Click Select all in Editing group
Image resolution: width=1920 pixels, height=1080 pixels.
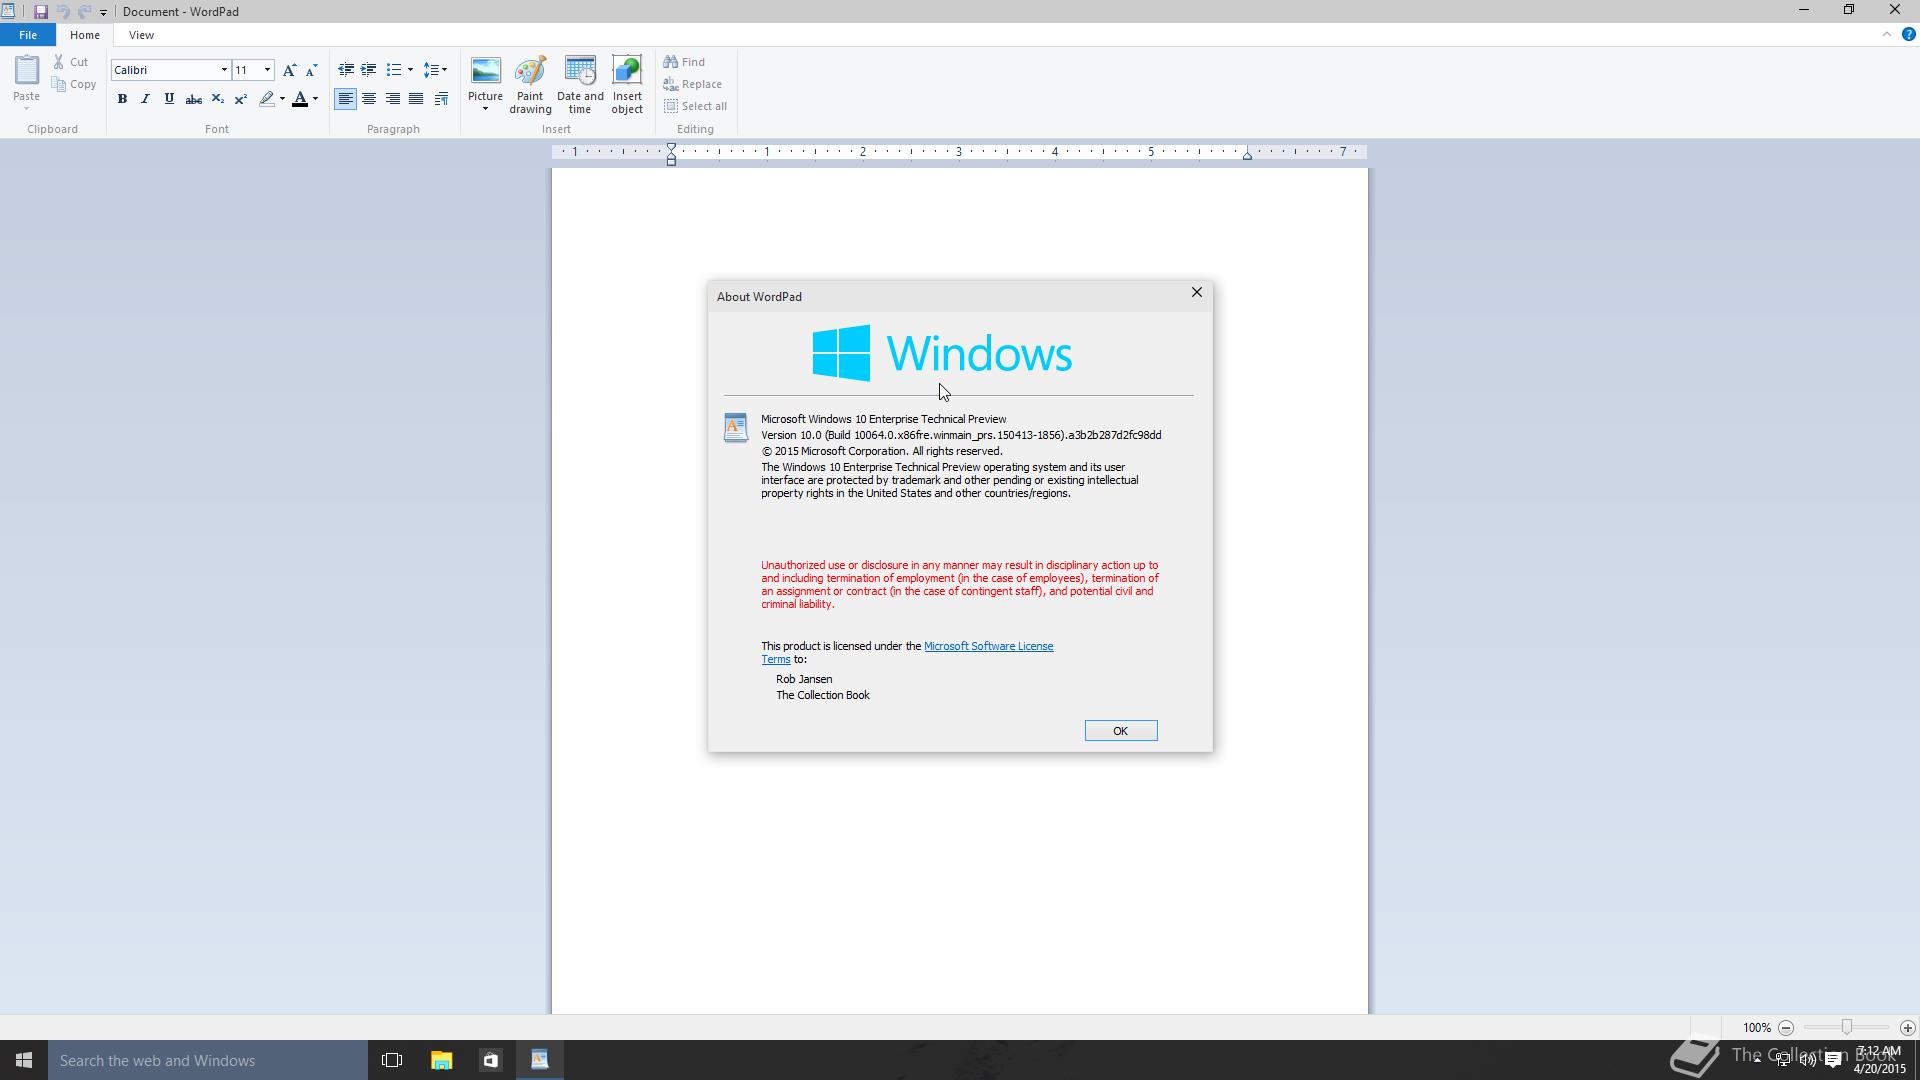[x=696, y=106]
